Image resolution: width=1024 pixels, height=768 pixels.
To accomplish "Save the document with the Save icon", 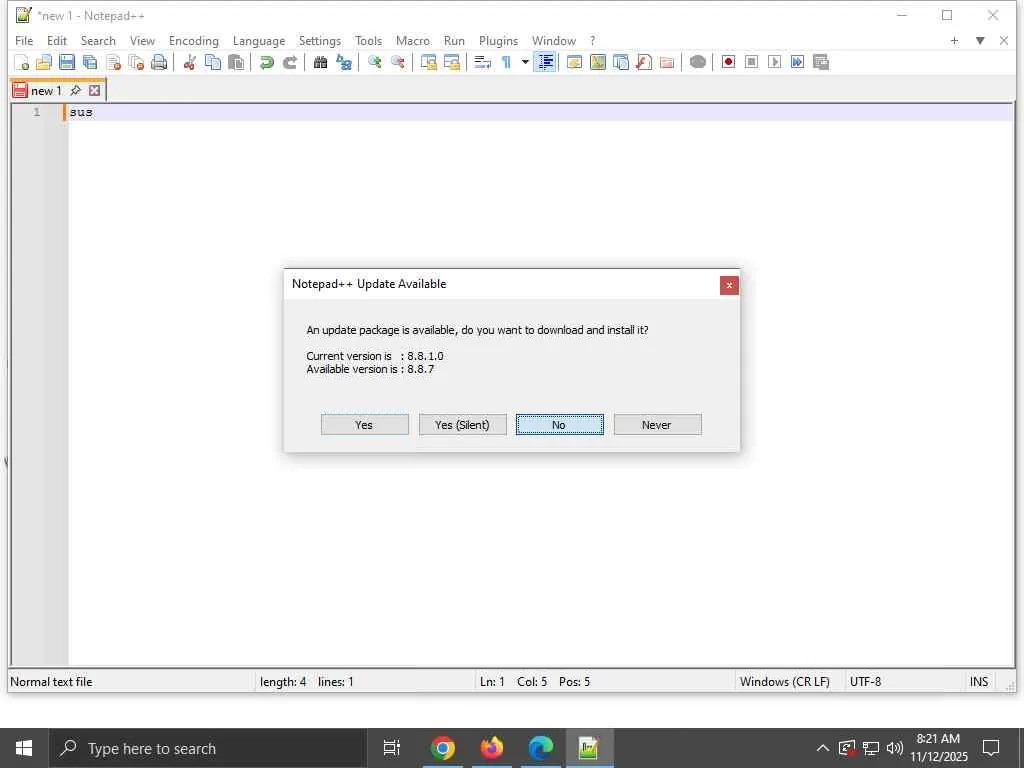I will tap(67, 63).
